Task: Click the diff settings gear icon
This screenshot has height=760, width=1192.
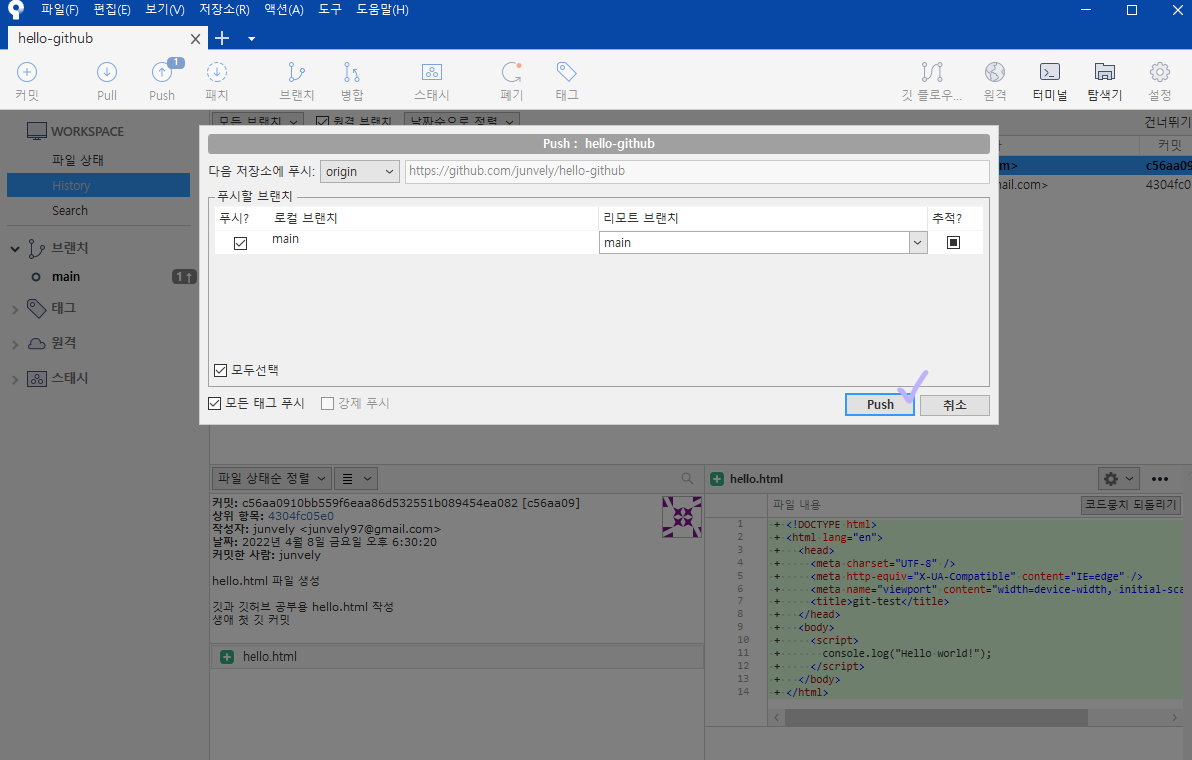Action: tap(1118, 479)
